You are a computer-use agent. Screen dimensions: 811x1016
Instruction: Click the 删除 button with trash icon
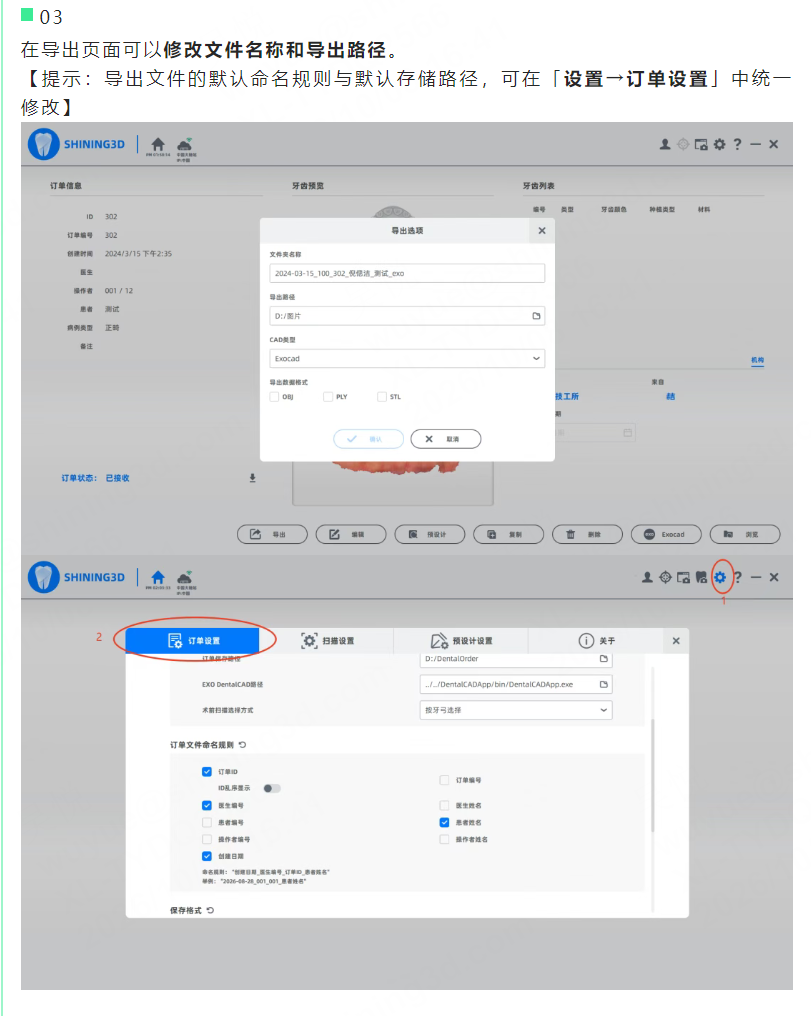point(587,534)
